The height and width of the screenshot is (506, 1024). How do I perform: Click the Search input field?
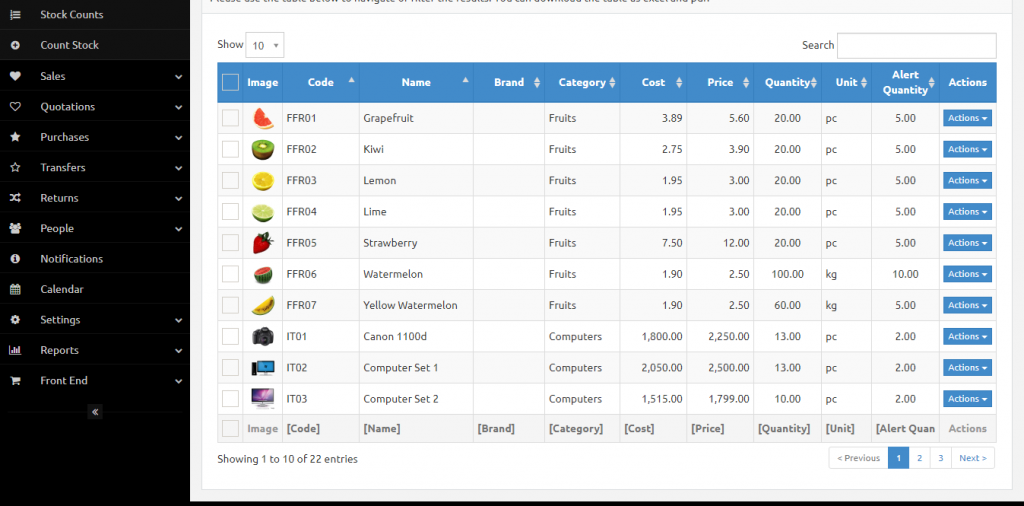pos(917,46)
